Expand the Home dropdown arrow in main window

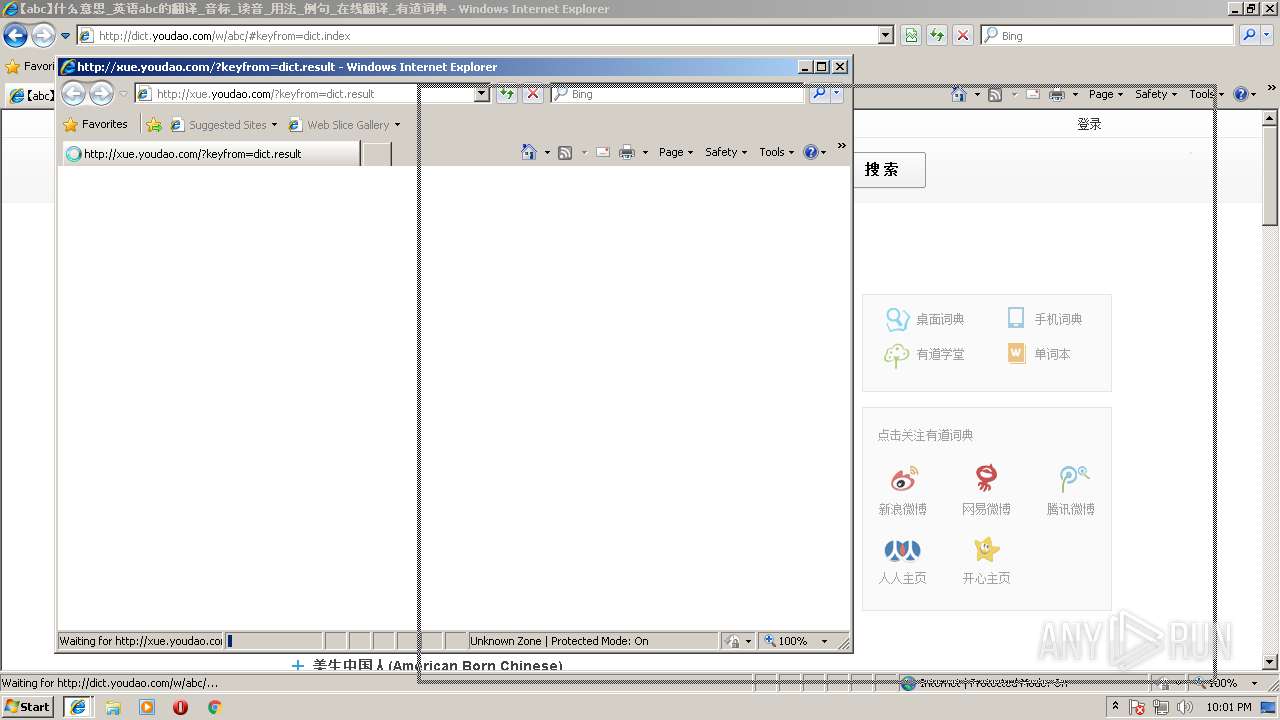point(976,94)
